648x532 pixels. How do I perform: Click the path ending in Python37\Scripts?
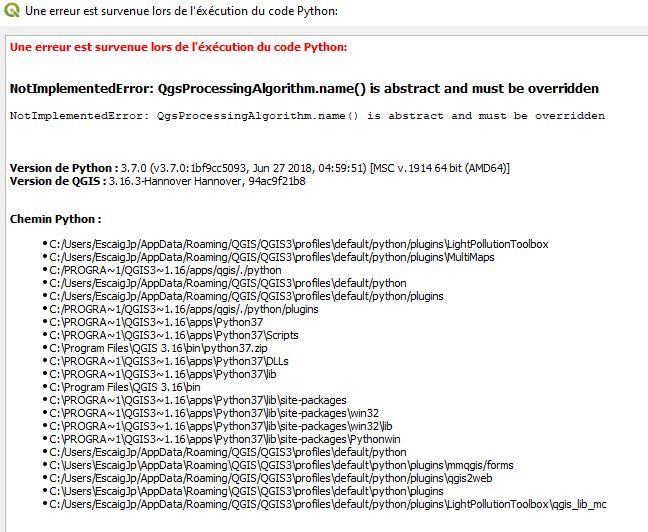(x=174, y=335)
